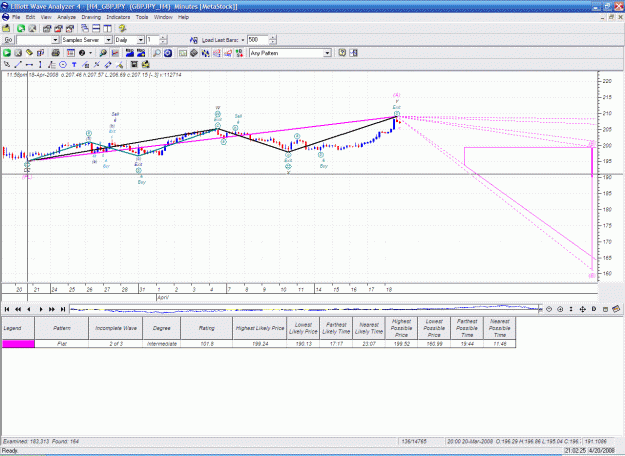Open the Analyze menu

pyautogui.click(x=67, y=17)
